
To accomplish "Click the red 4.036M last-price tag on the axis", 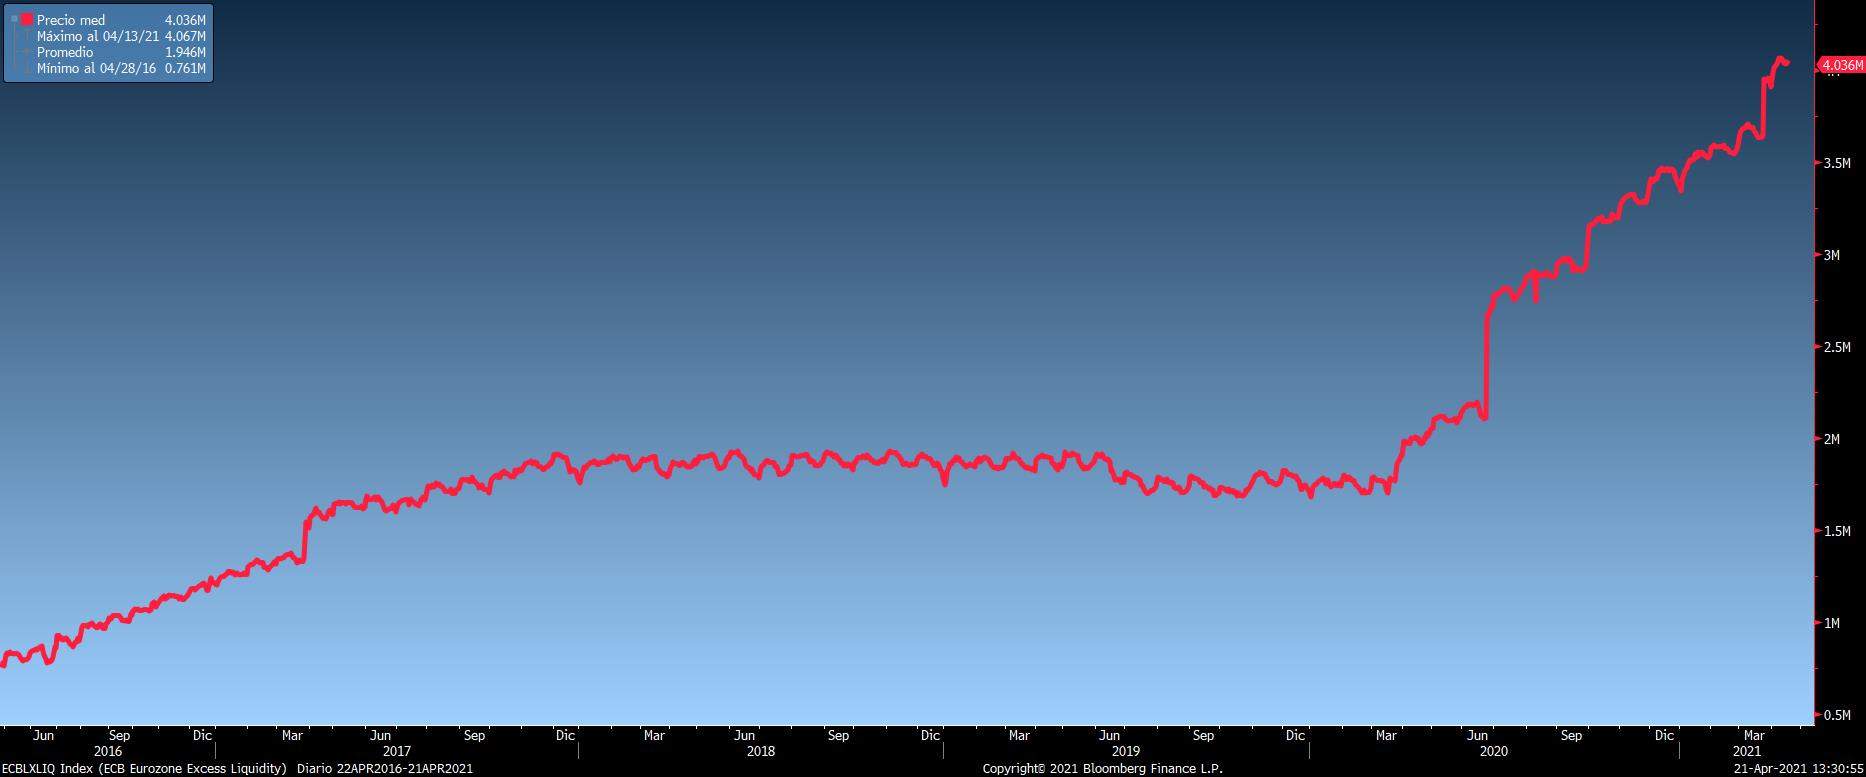I will 1841,65.
